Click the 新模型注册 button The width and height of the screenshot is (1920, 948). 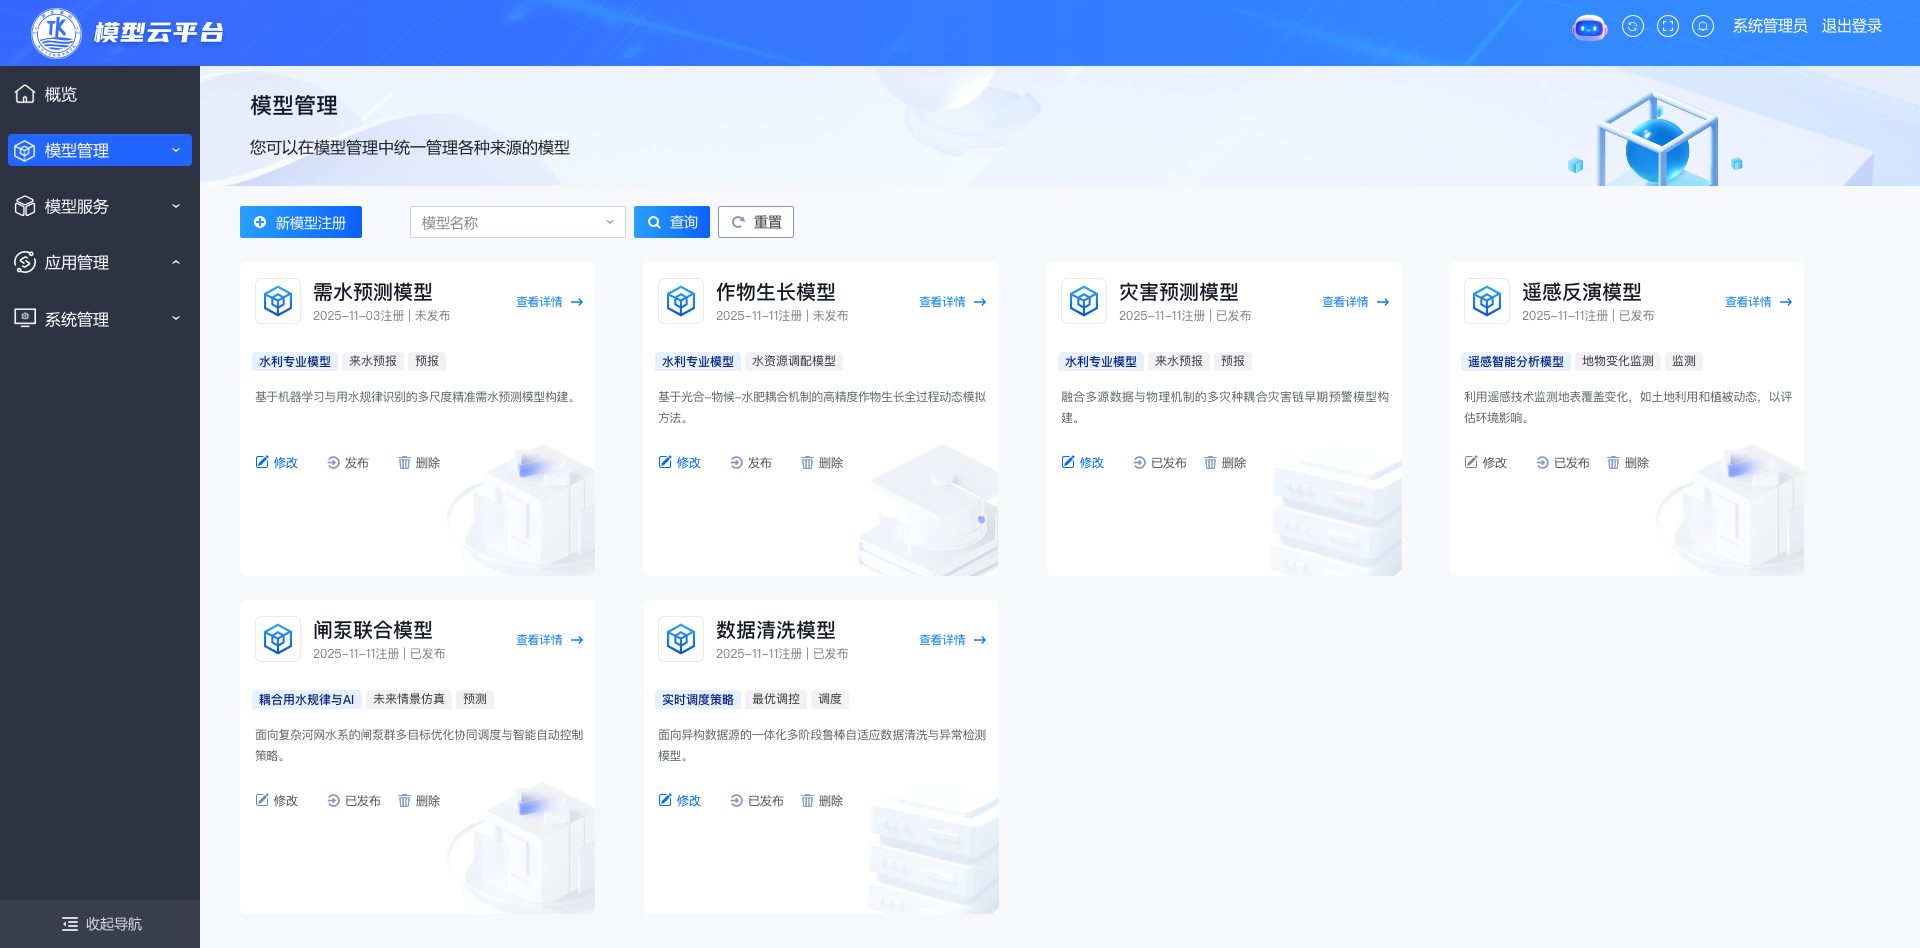pyautogui.click(x=301, y=222)
